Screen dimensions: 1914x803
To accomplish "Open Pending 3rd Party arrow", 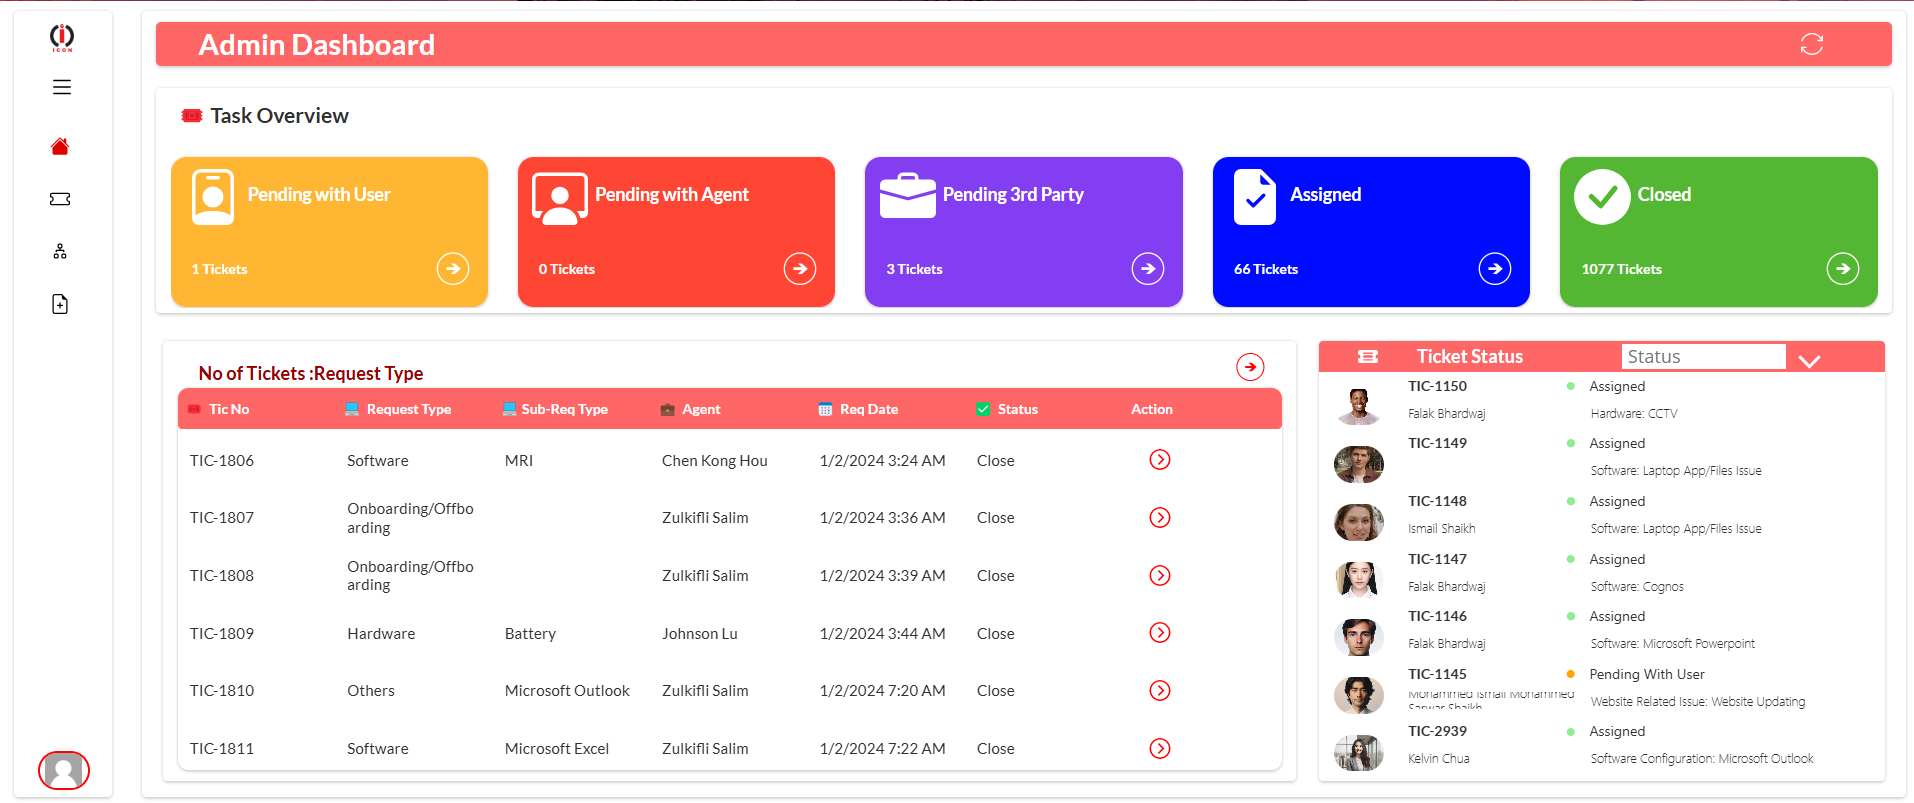I will pos(1148,268).
